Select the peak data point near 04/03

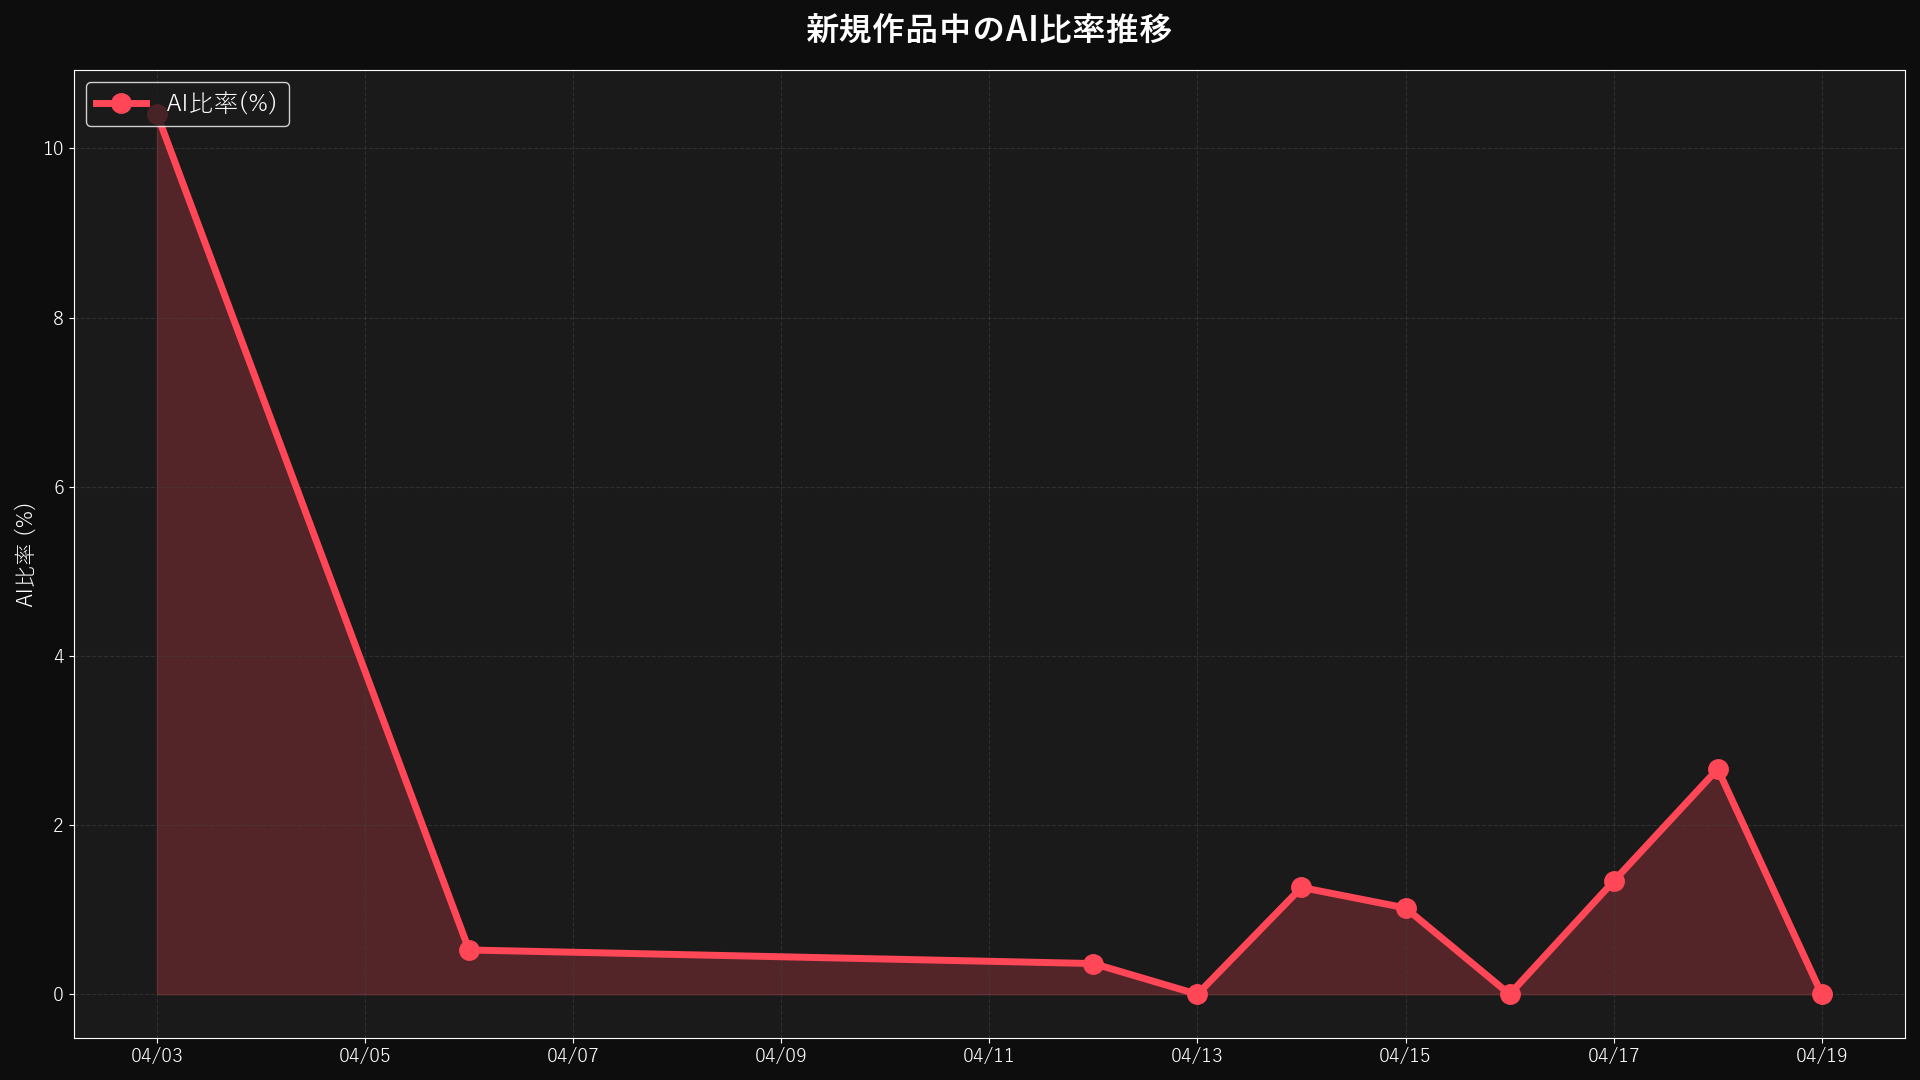point(157,113)
